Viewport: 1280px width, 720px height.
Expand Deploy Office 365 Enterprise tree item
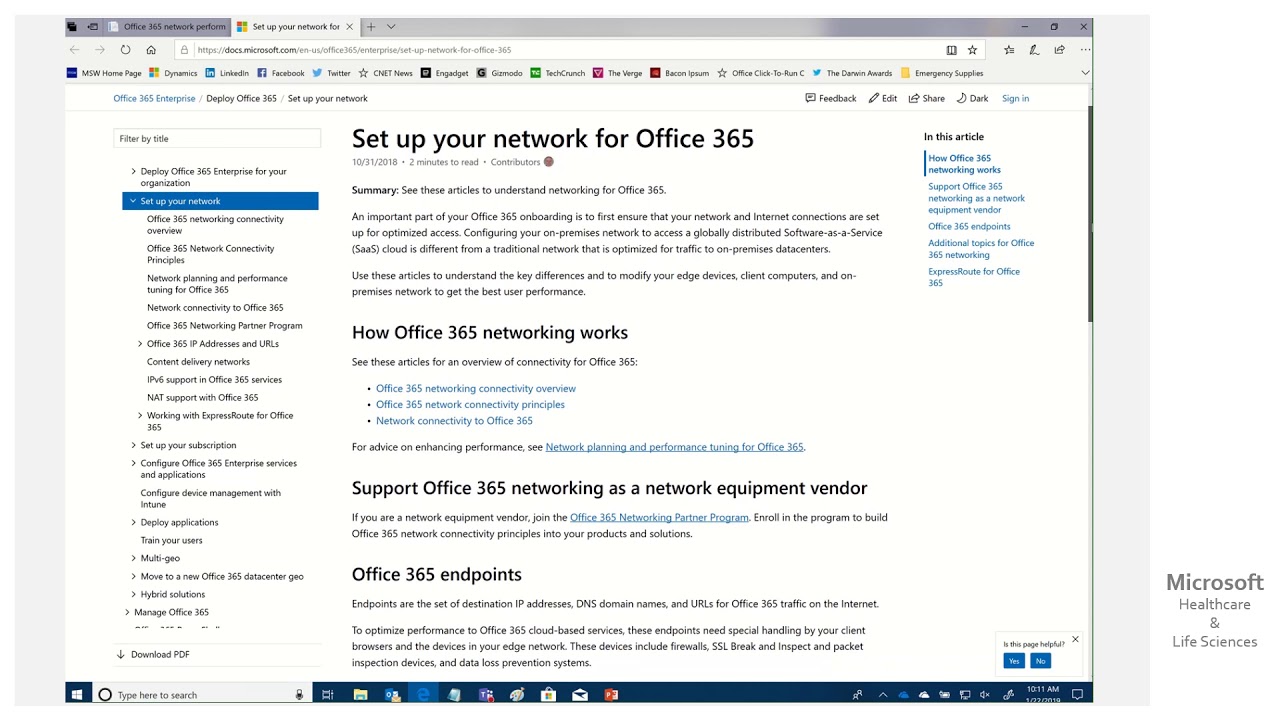134,171
